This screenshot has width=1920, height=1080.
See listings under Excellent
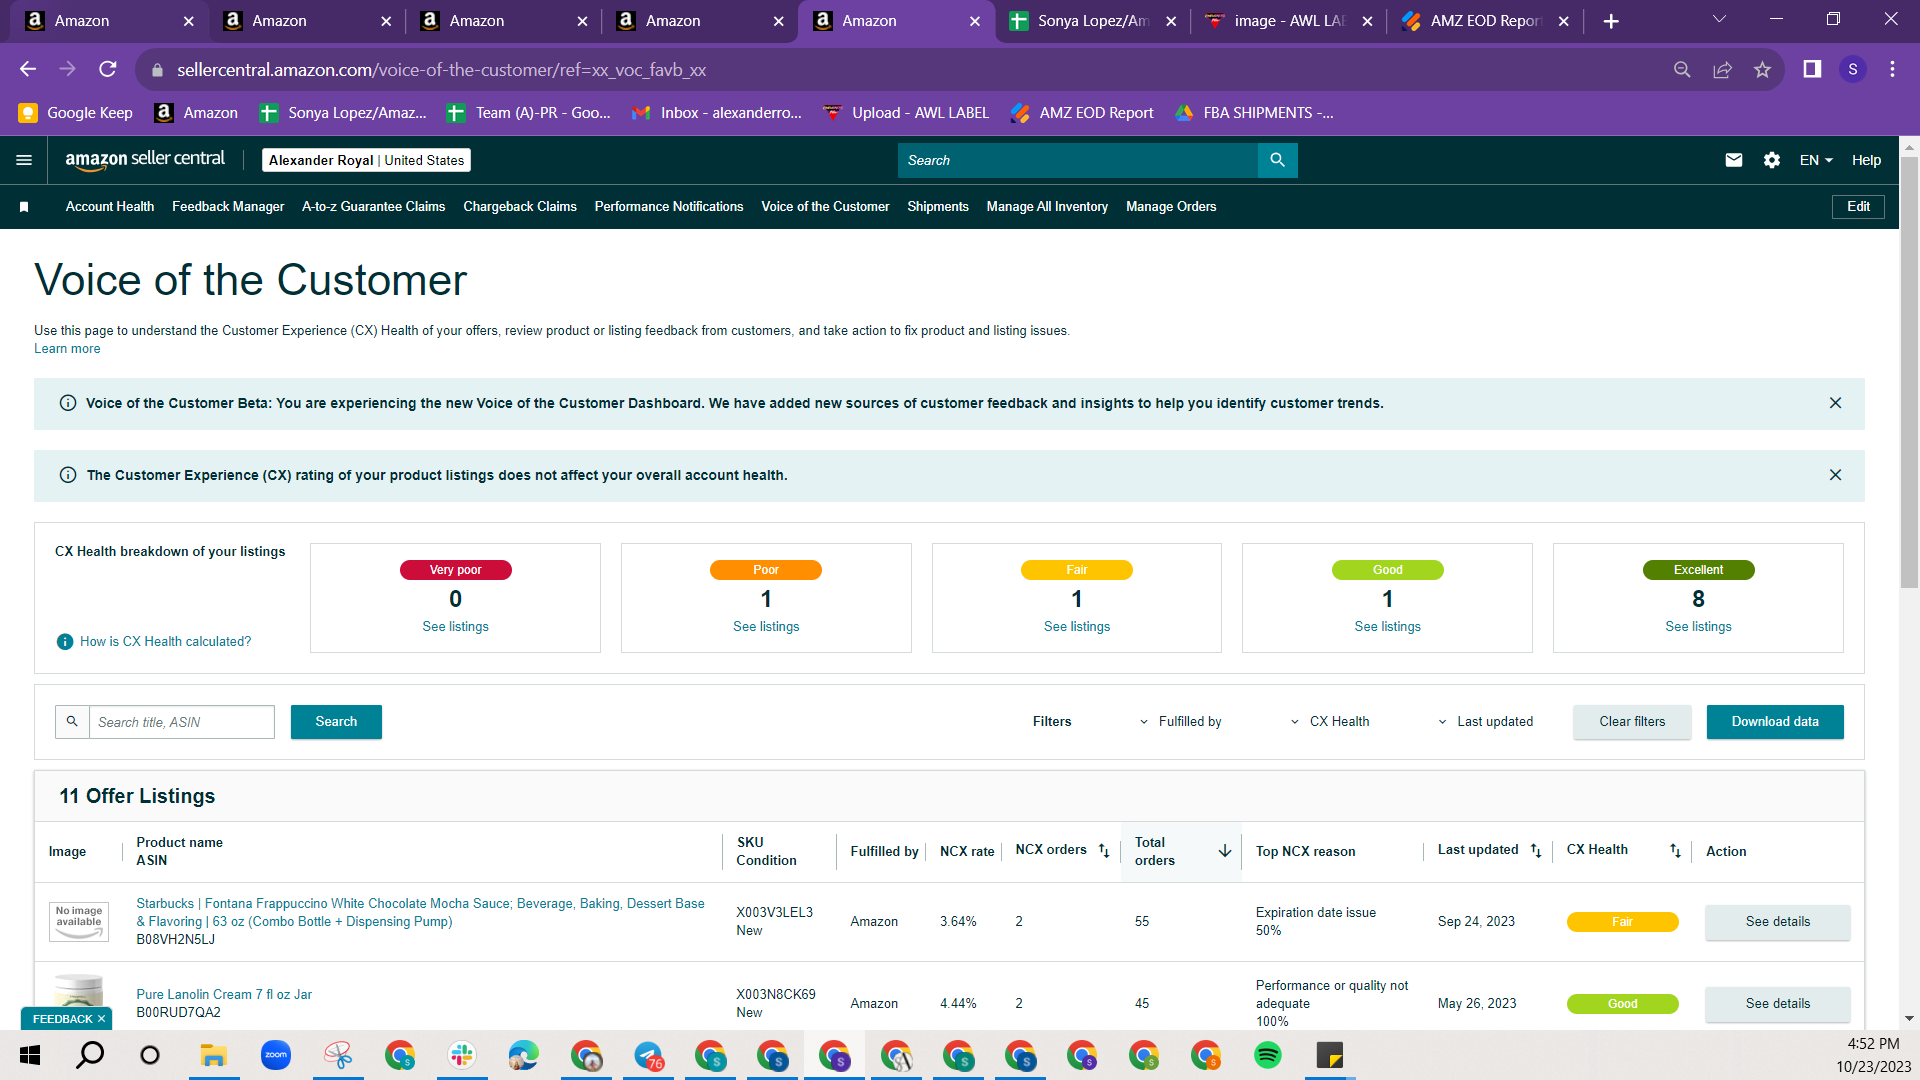point(1698,627)
